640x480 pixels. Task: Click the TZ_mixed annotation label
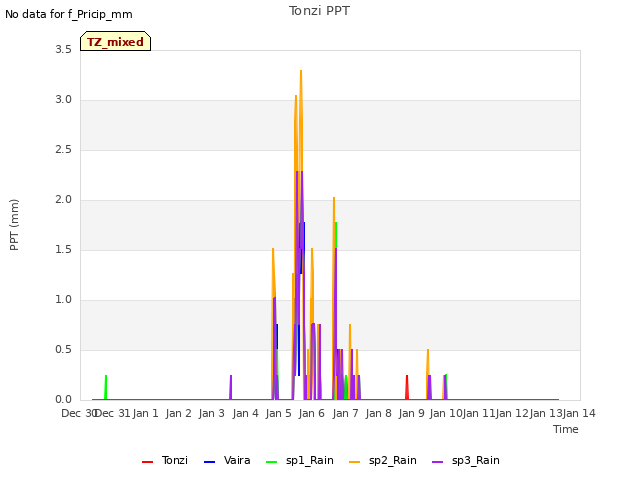pos(116,41)
